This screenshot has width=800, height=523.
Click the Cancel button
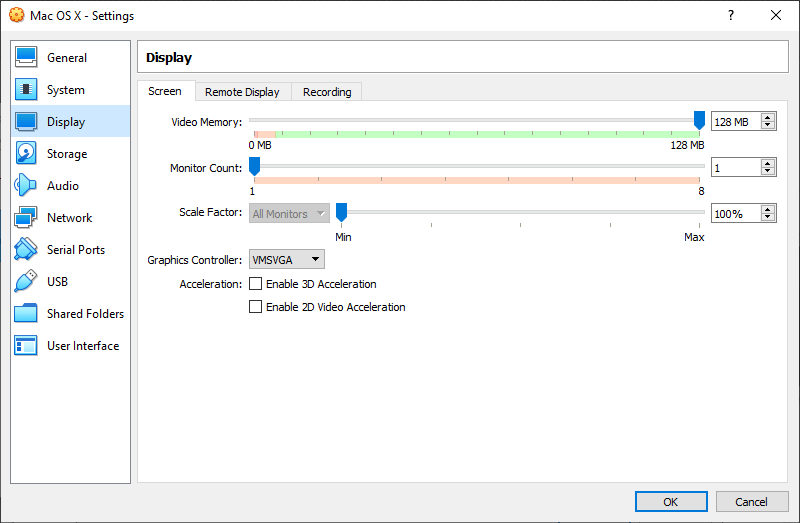[751, 502]
